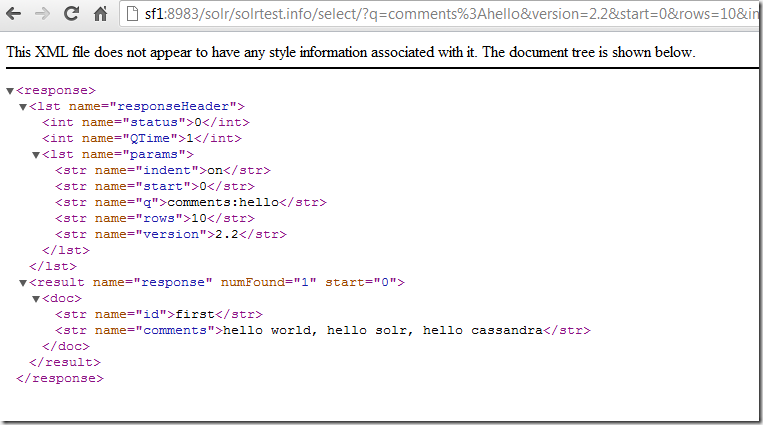Click the q comments:hello str line
Screen dimensions: 763x425
pyautogui.click(x=190, y=202)
